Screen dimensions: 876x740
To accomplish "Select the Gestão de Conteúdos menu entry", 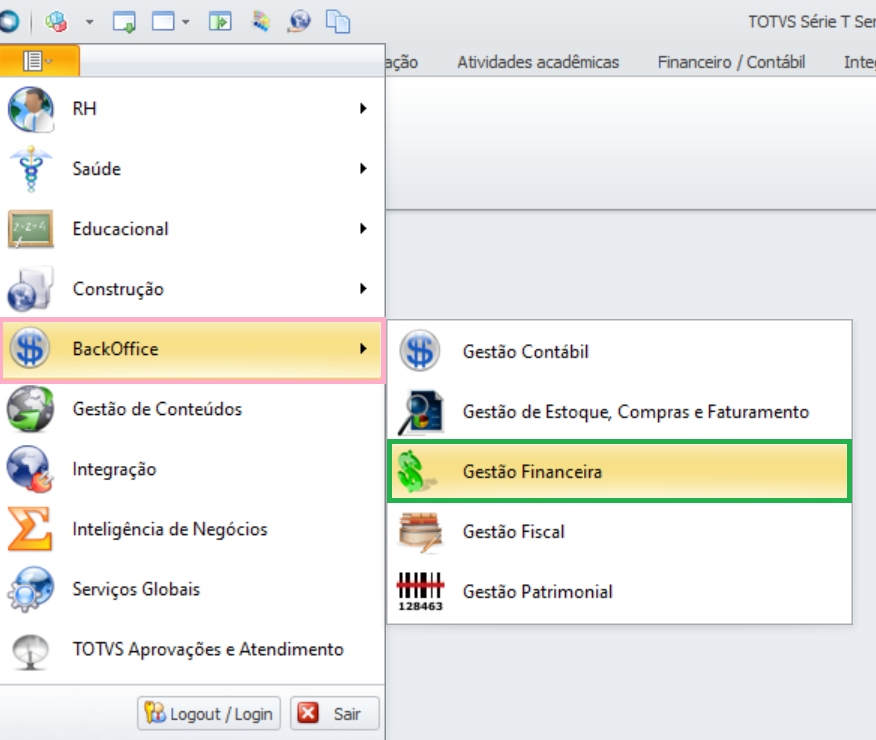I will 192,409.
